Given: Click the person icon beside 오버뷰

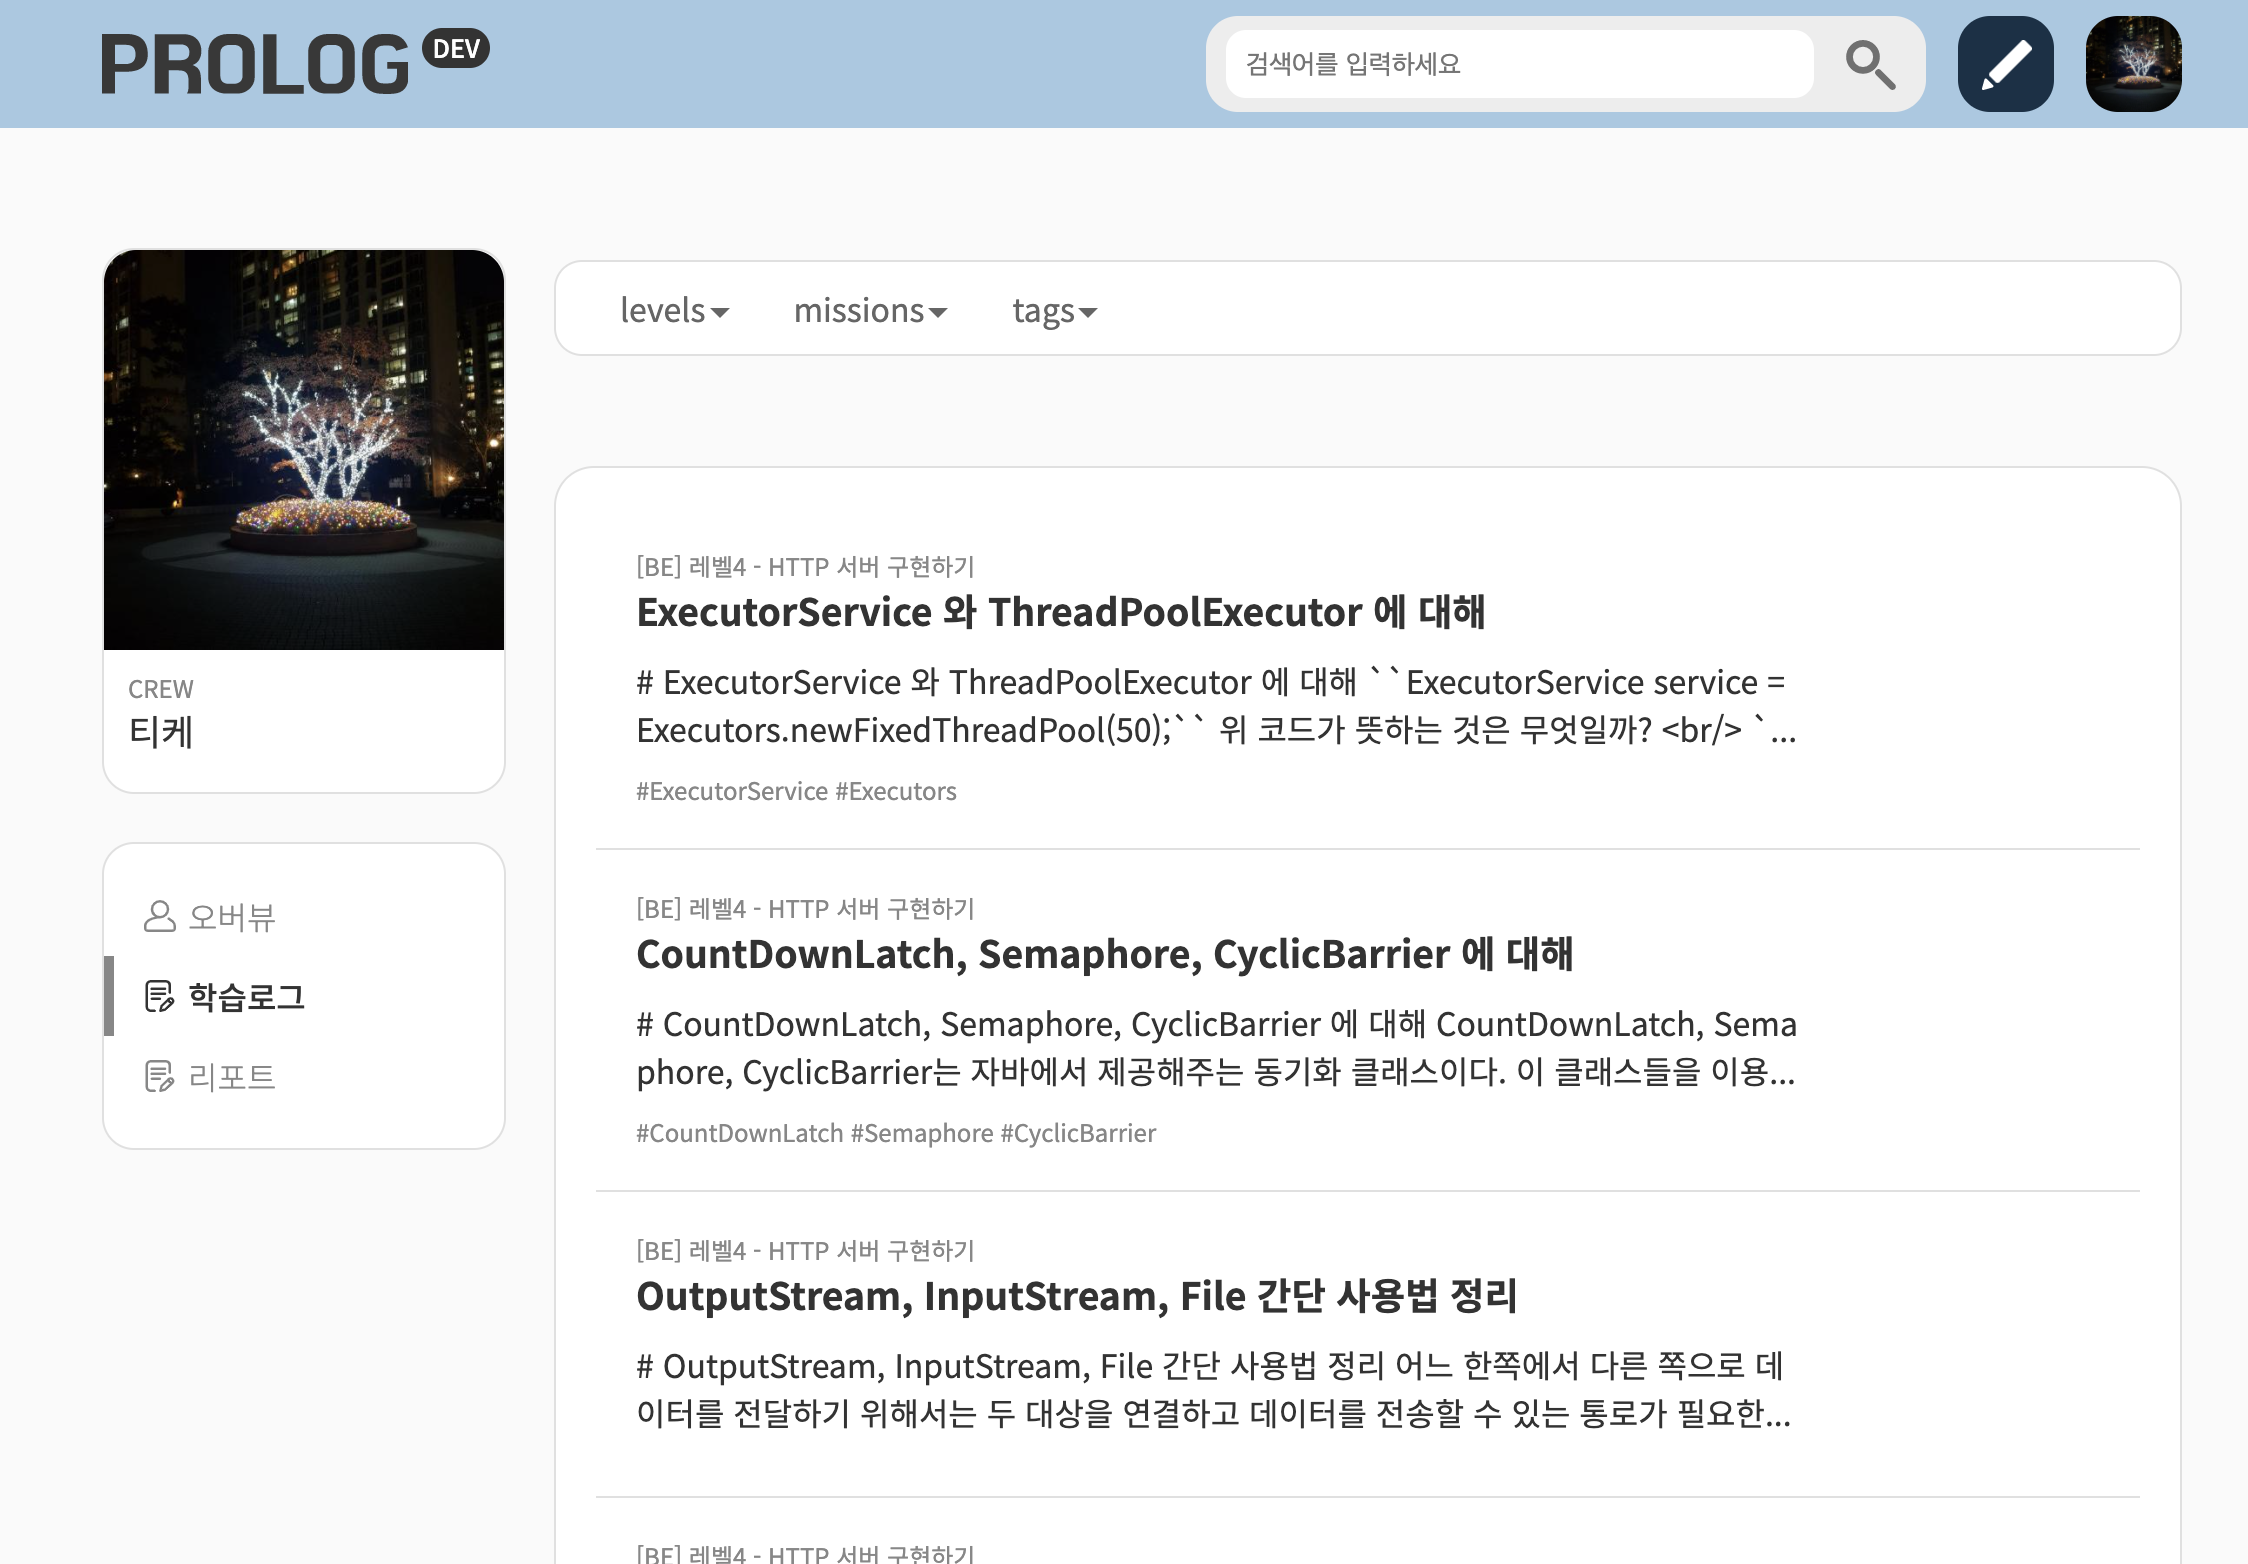Looking at the screenshot, I should 160,916.
